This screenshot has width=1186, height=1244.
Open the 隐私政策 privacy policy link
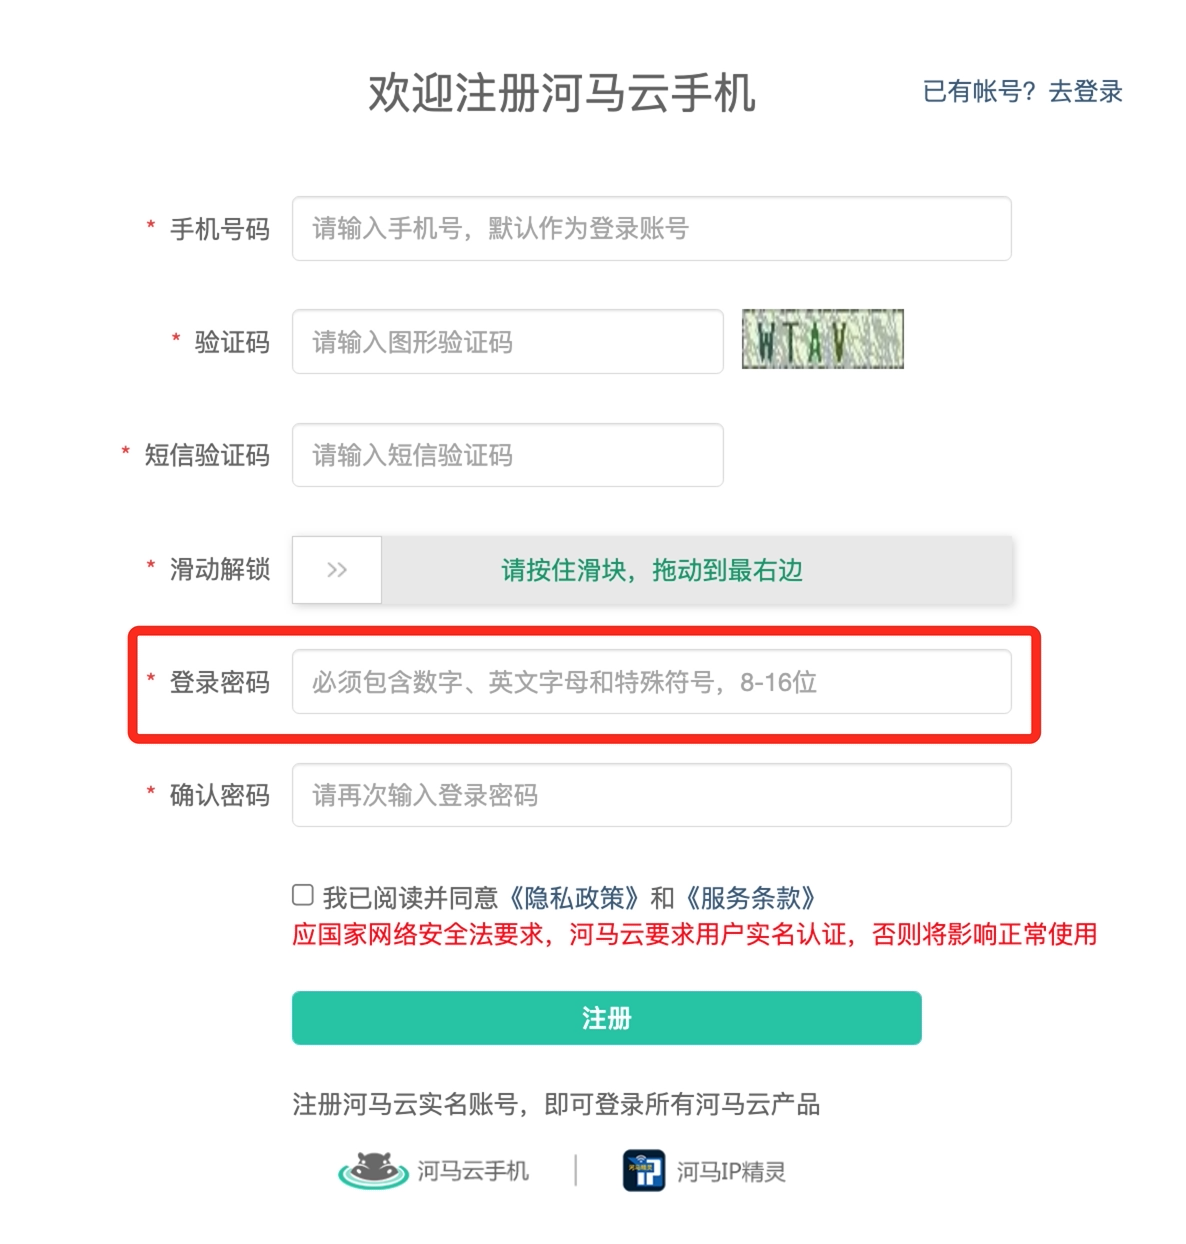click(x=574, y=897)
